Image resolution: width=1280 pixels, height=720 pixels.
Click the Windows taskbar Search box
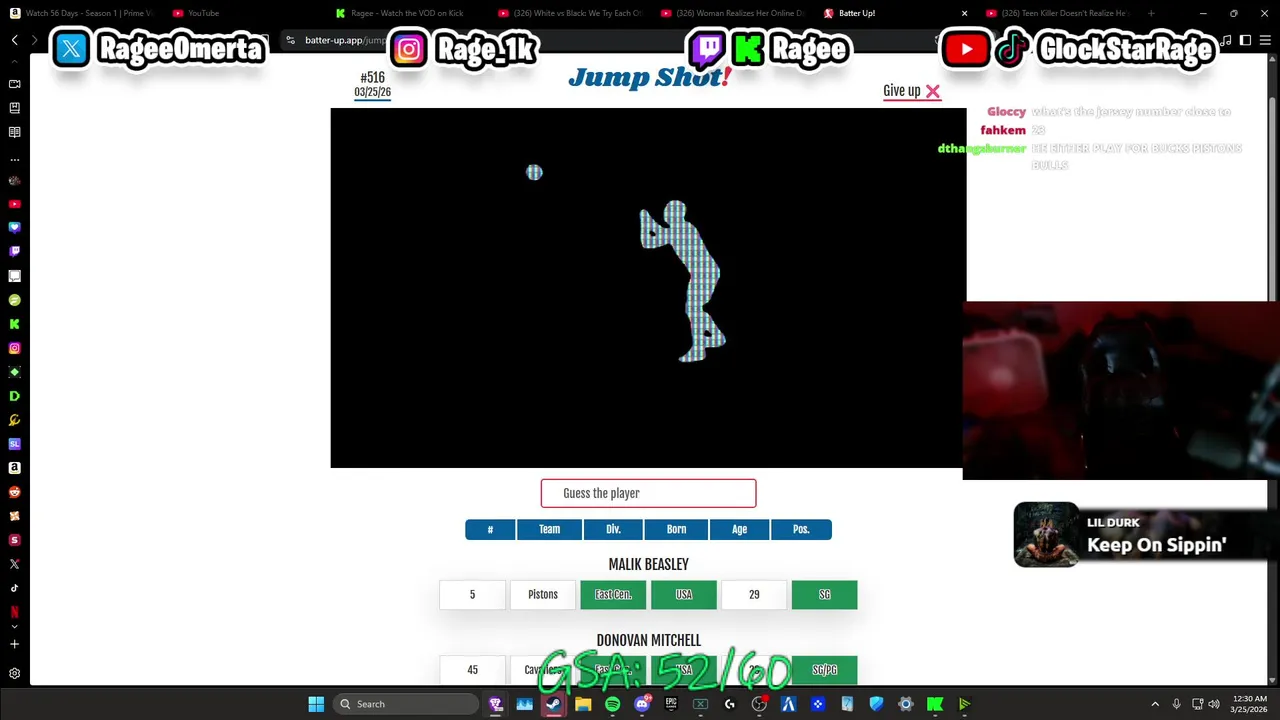(406, 704)
